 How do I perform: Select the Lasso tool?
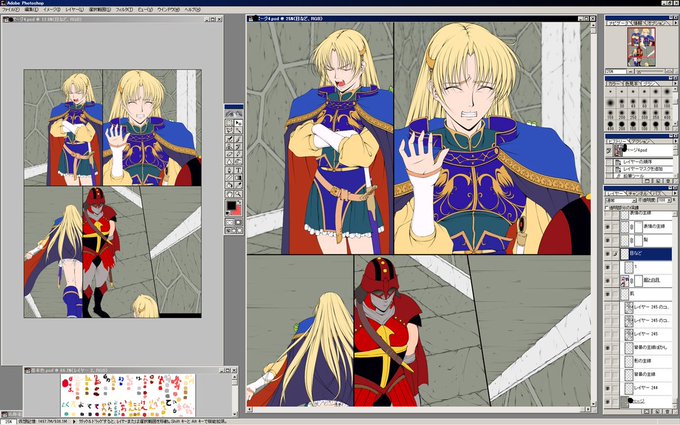(229, 130)
